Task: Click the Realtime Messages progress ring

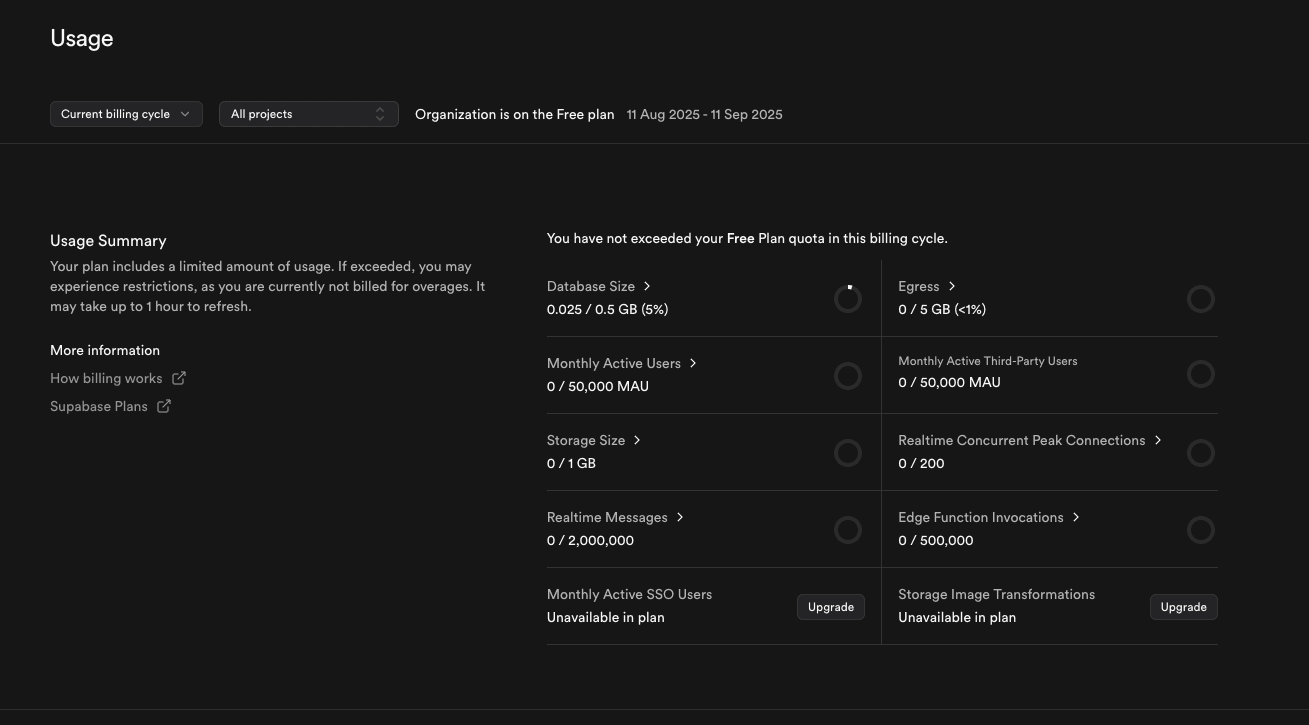Action: (x=847, y=530)
